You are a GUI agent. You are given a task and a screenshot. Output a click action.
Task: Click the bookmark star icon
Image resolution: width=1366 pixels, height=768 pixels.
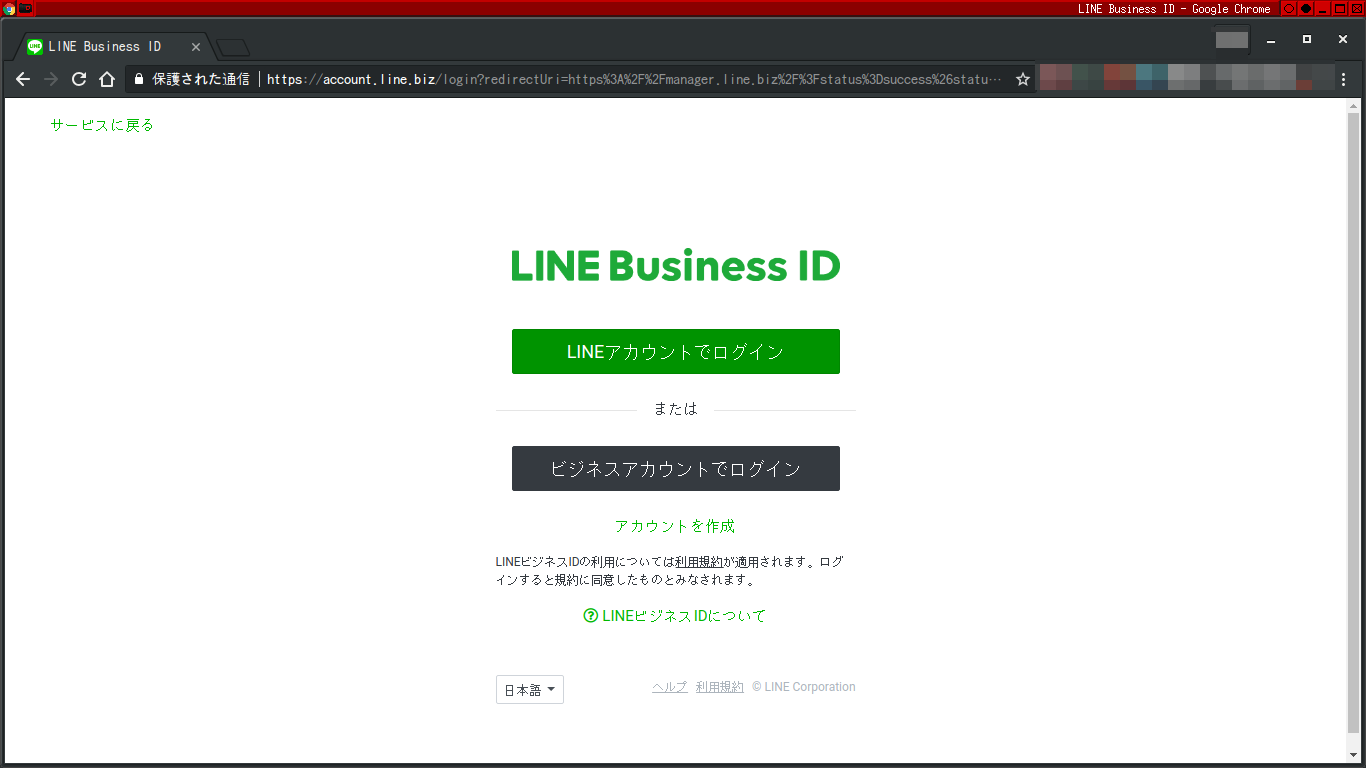(1021, 78)
